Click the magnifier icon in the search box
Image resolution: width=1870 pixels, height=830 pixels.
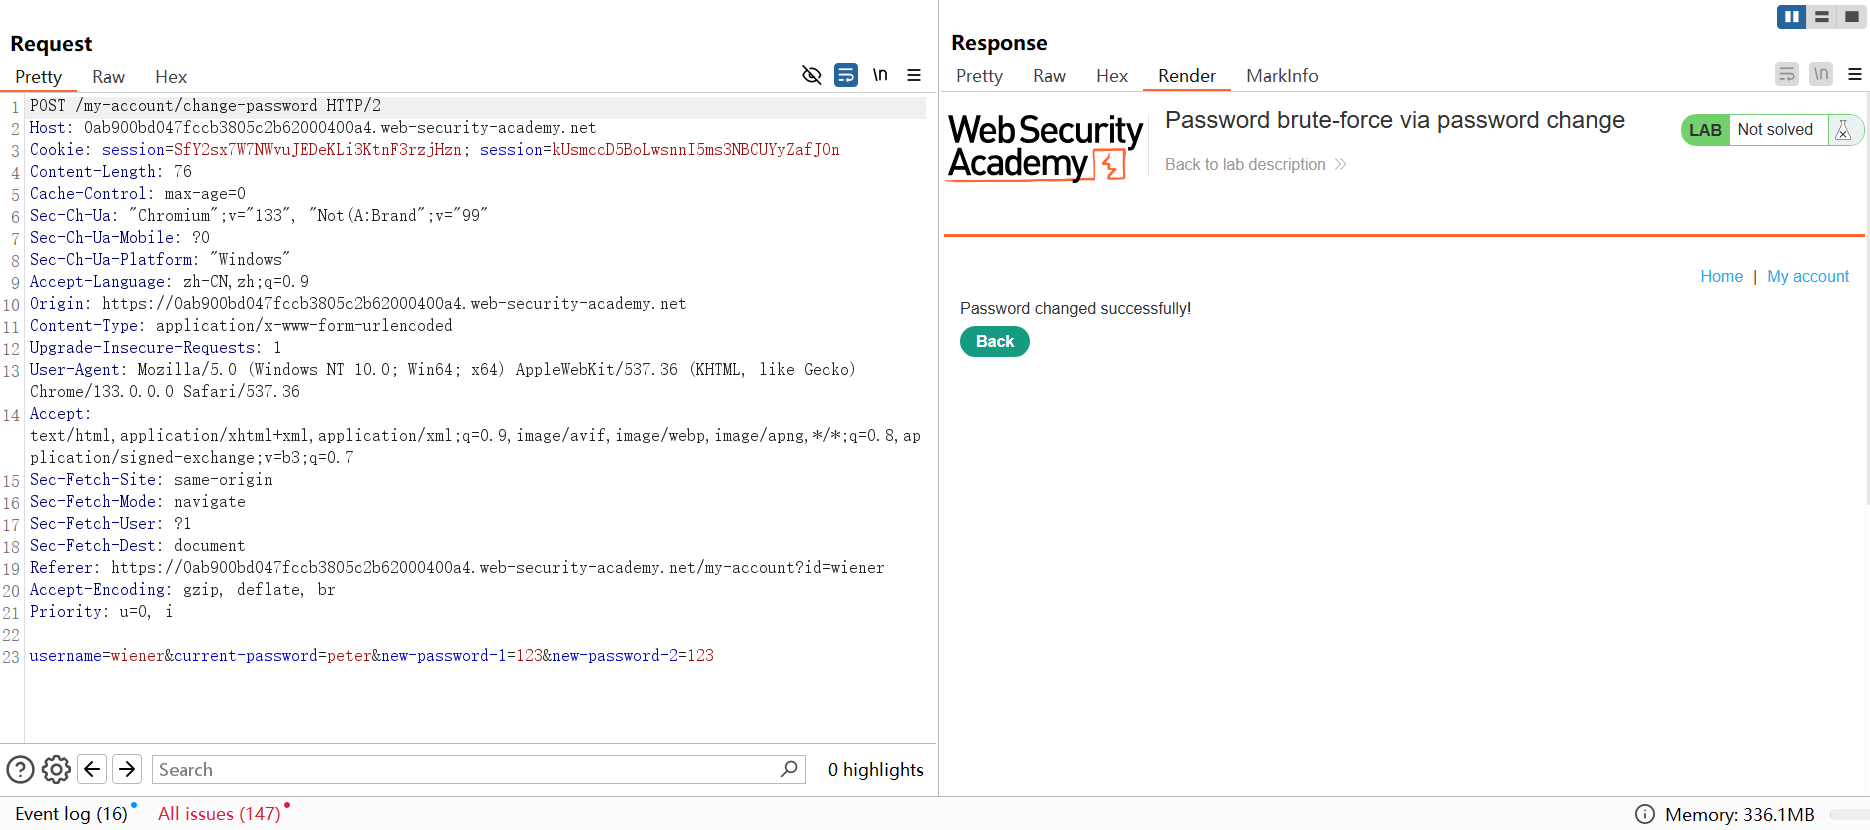pos(789,769)
